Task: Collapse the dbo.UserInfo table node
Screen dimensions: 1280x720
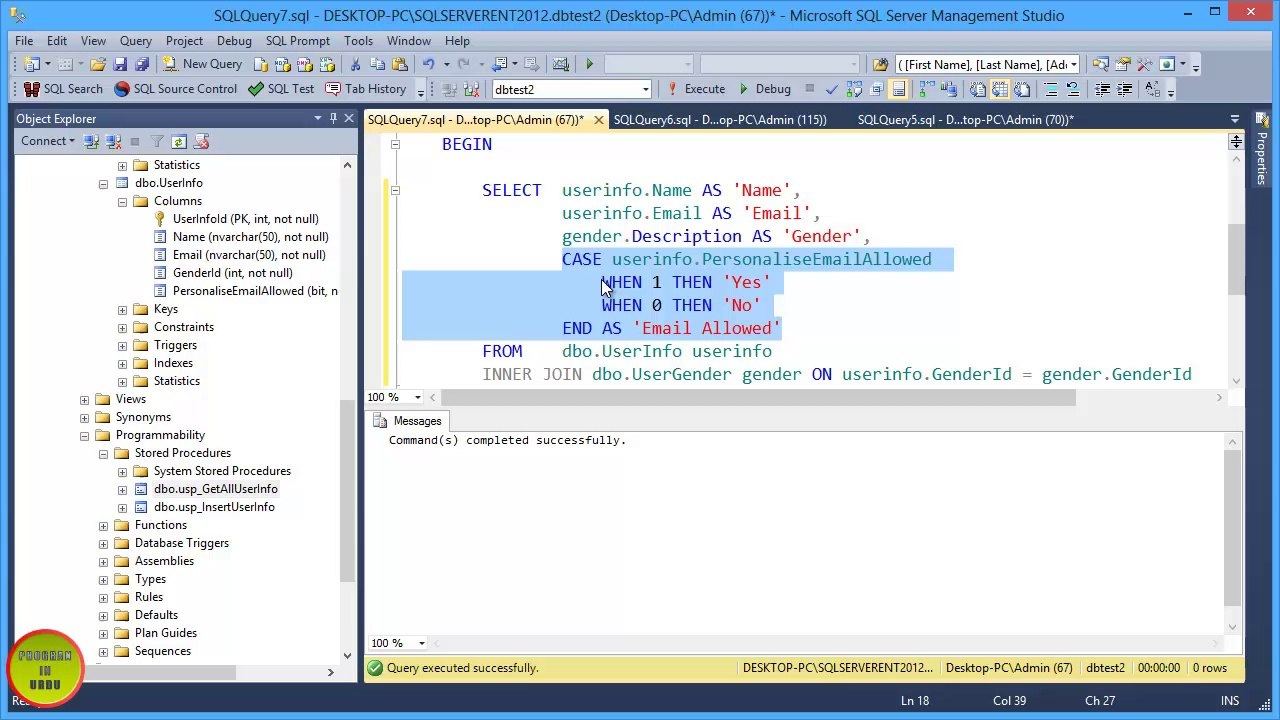Action: click(x=103, y=183)
